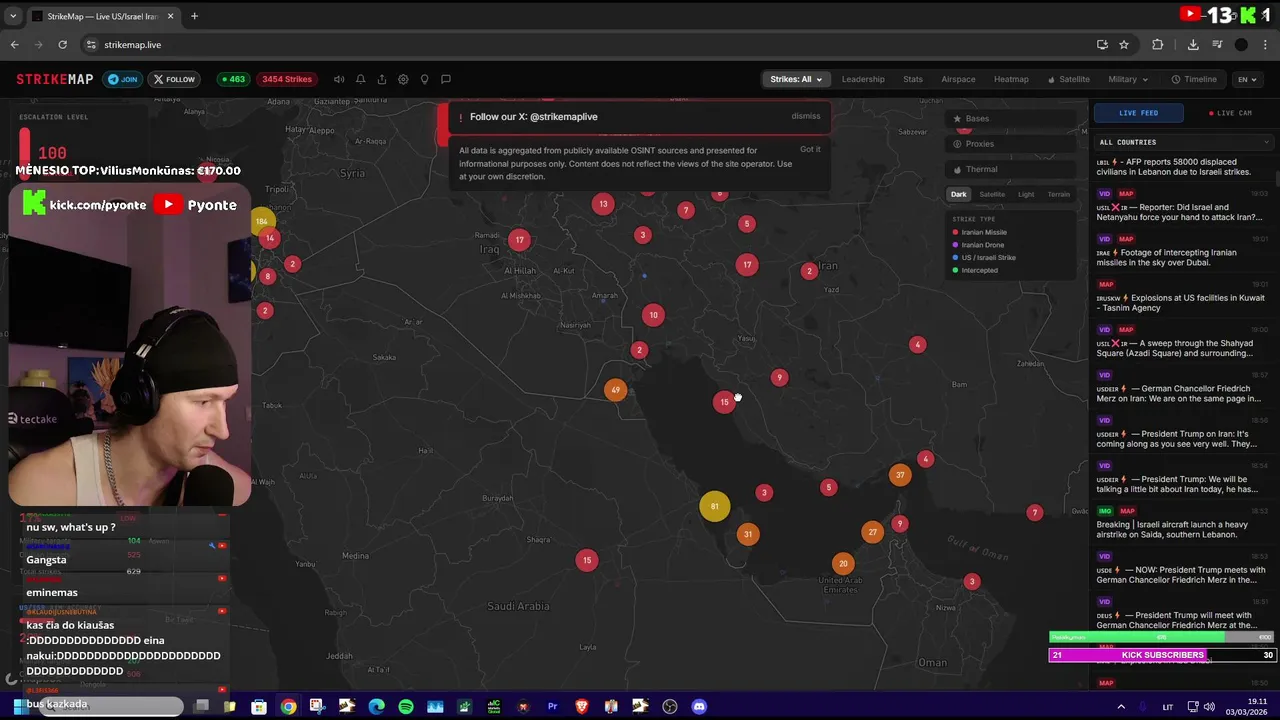Click the red Iranian Missile legend dot
The width and height of the screenshot is (1280, 720).
coord(956,232)
